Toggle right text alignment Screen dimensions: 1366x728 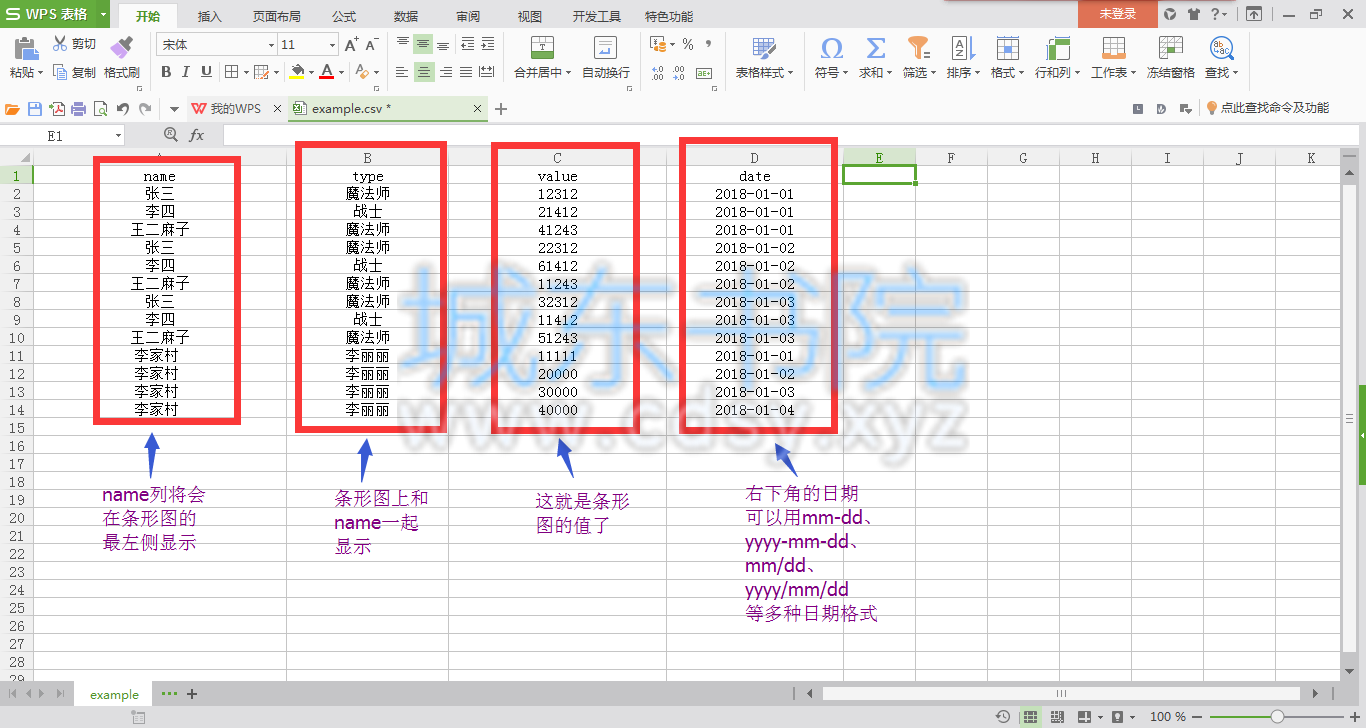(x=445, y=72)
